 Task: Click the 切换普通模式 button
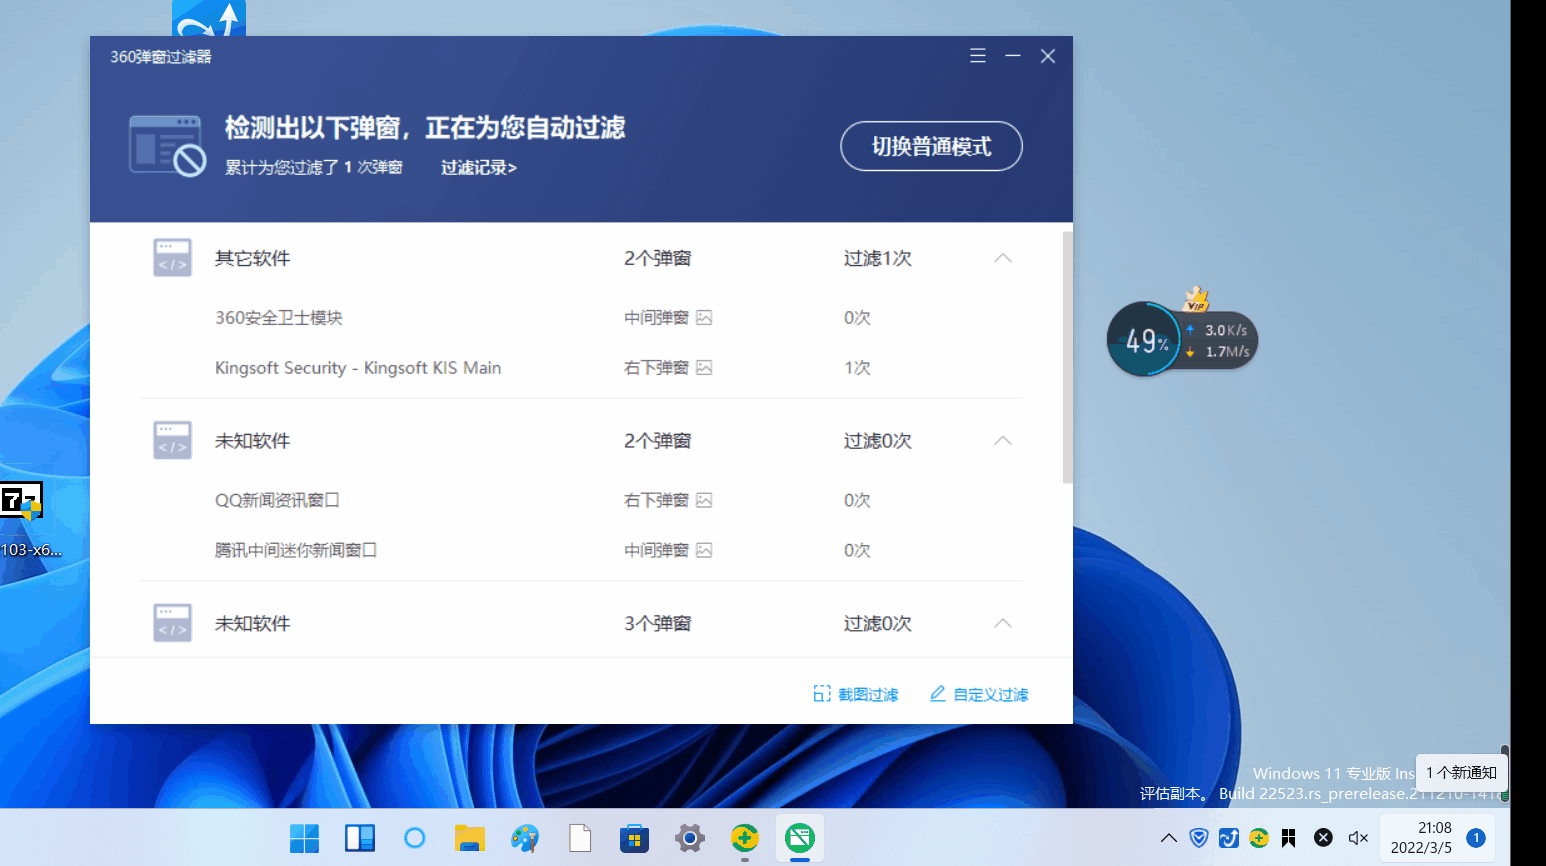click(x=930, y=146)
